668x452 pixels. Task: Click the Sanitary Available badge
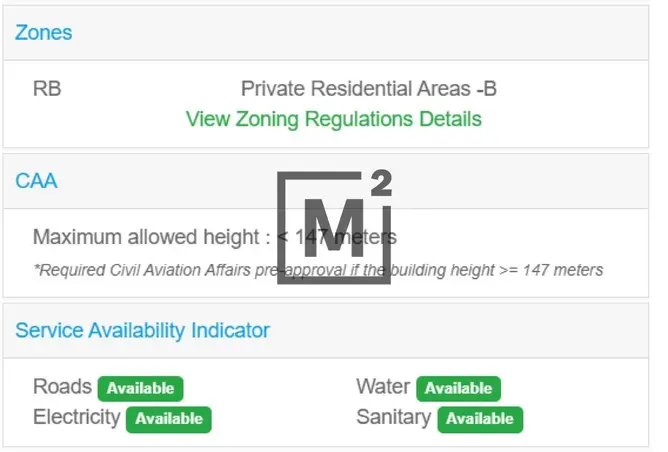tap(480, 419)
